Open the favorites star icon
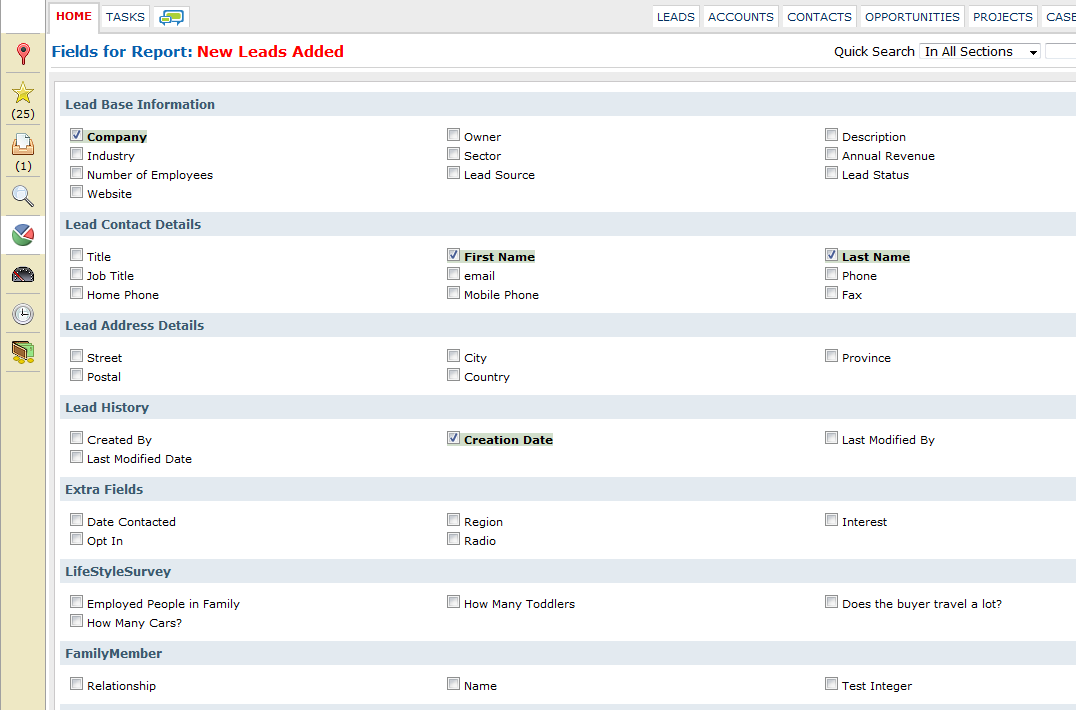The height and width of the screenshot is (710, 1076). pyautogui.click(x=23, y=93)
